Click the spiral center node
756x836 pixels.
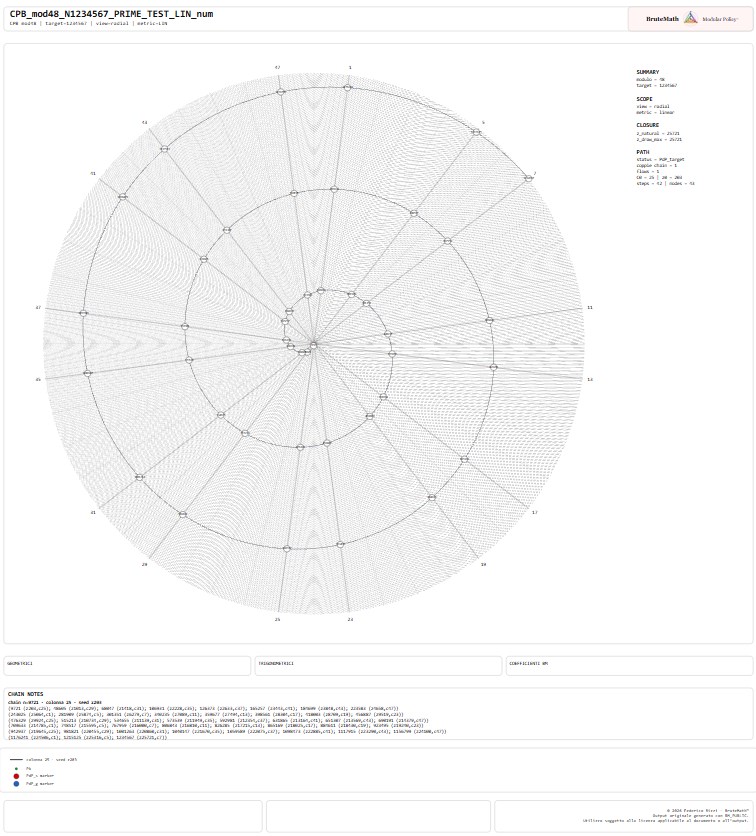(x=313, y=345)
